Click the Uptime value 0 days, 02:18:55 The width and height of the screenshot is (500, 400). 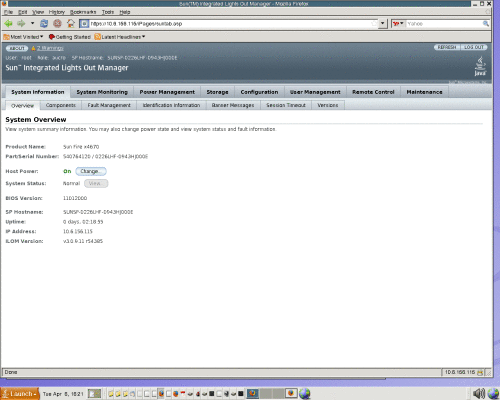83,222
